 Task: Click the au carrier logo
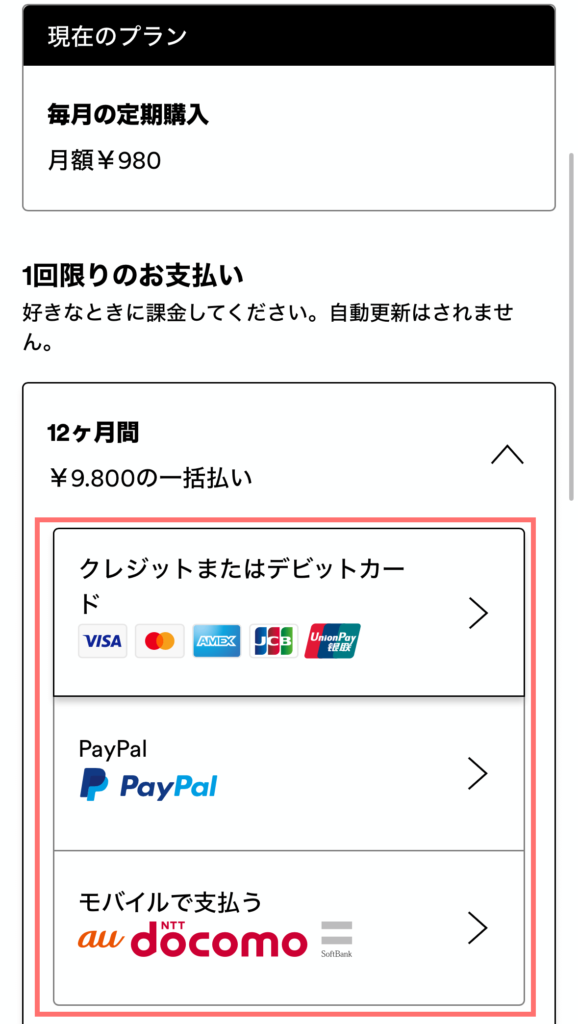(101, 938)
